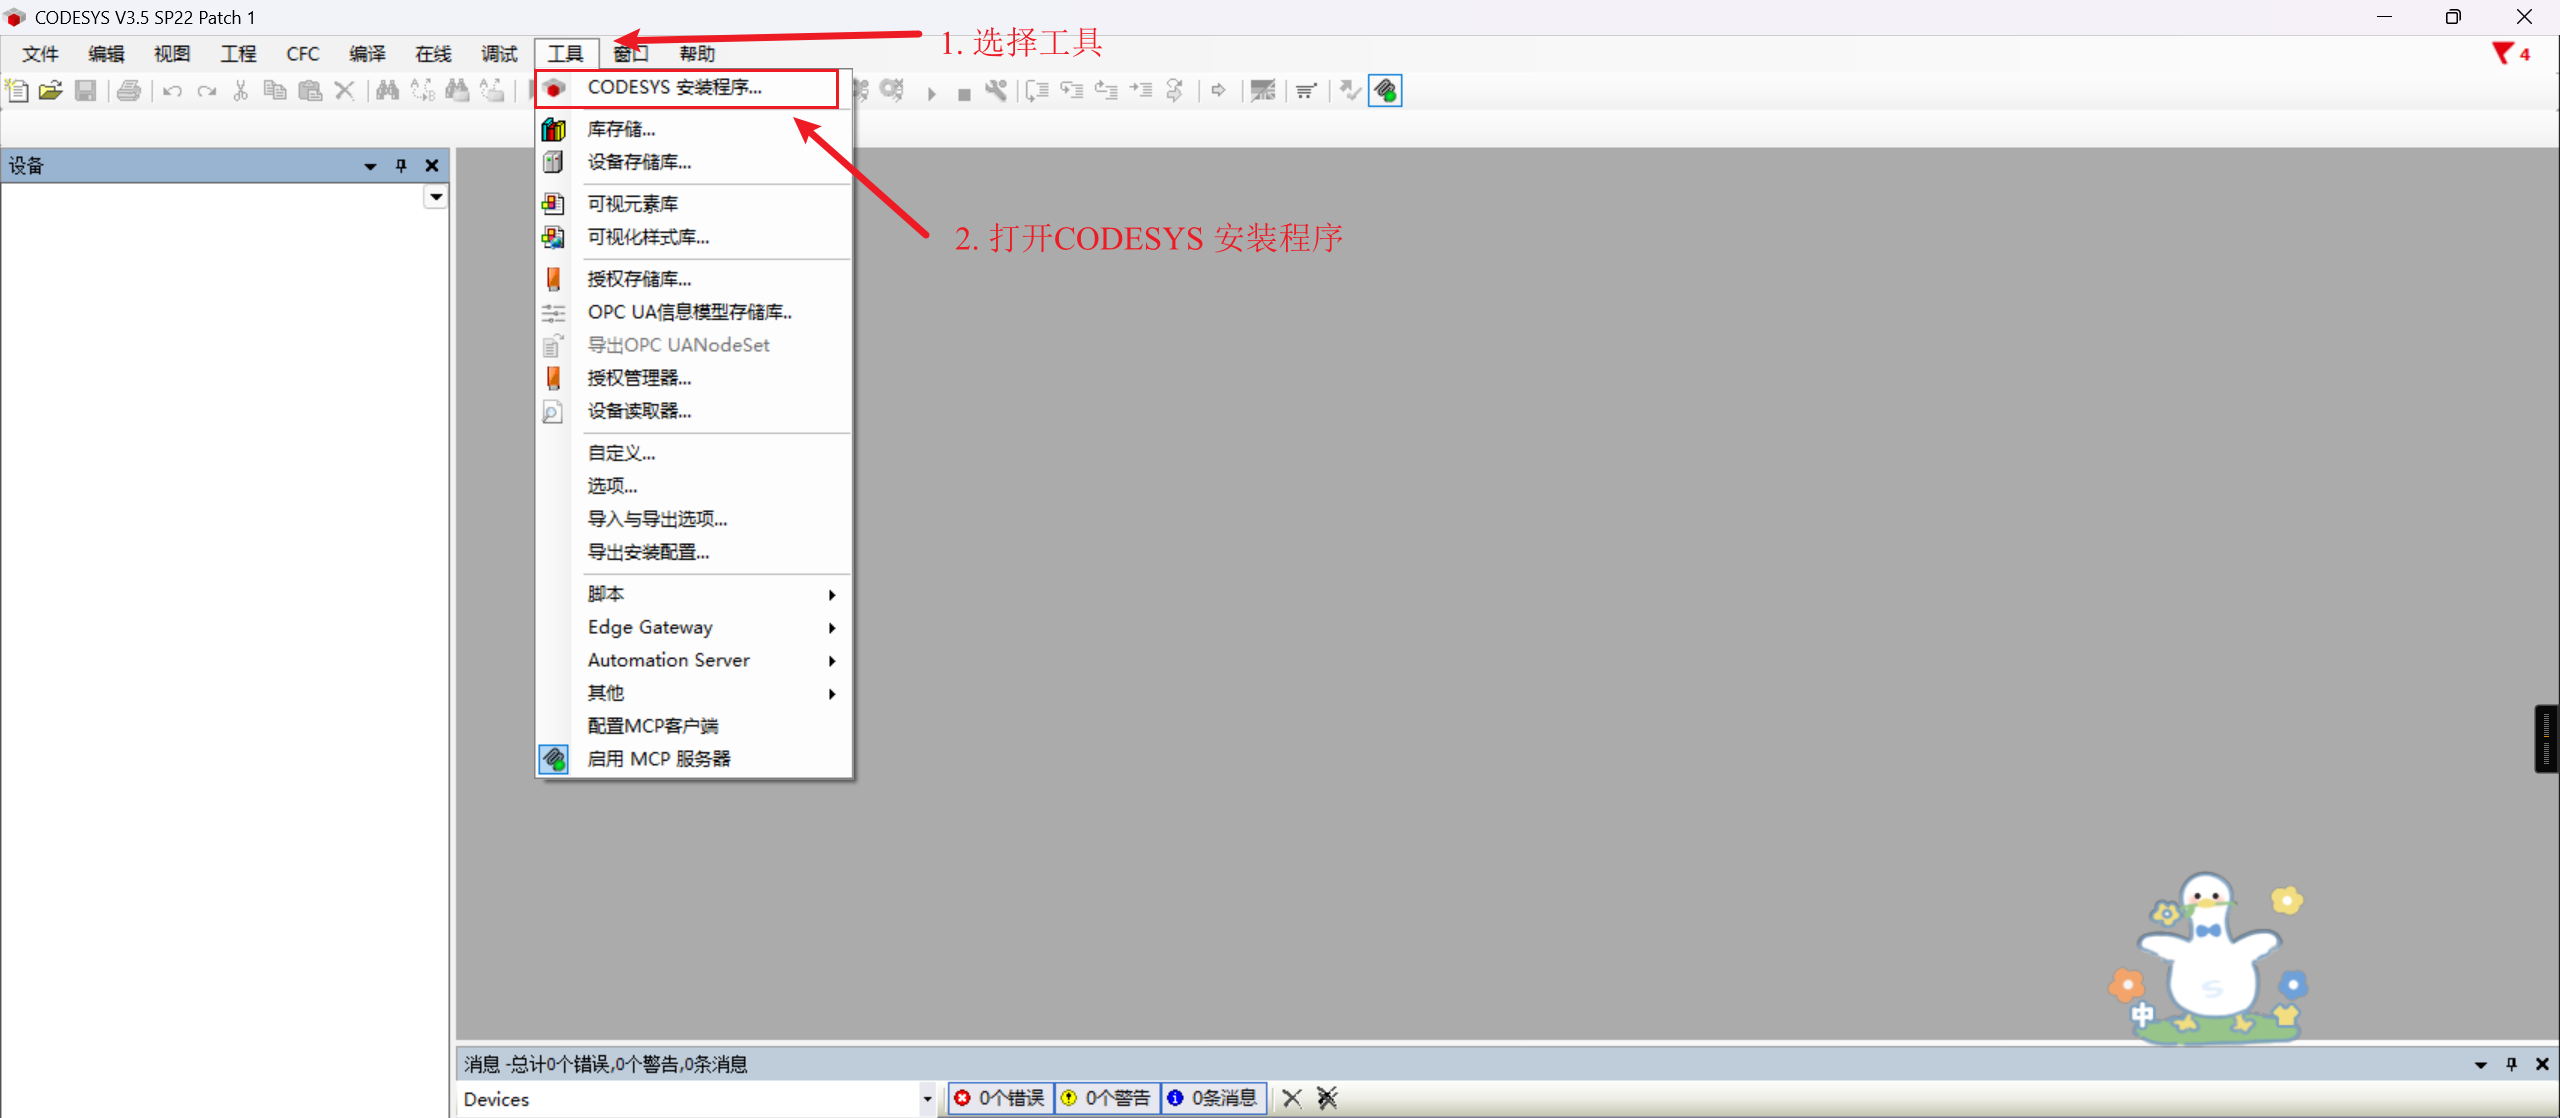Open the 编译 menu
This screenshot has width=2560, height=1118.
coord(367,54)
